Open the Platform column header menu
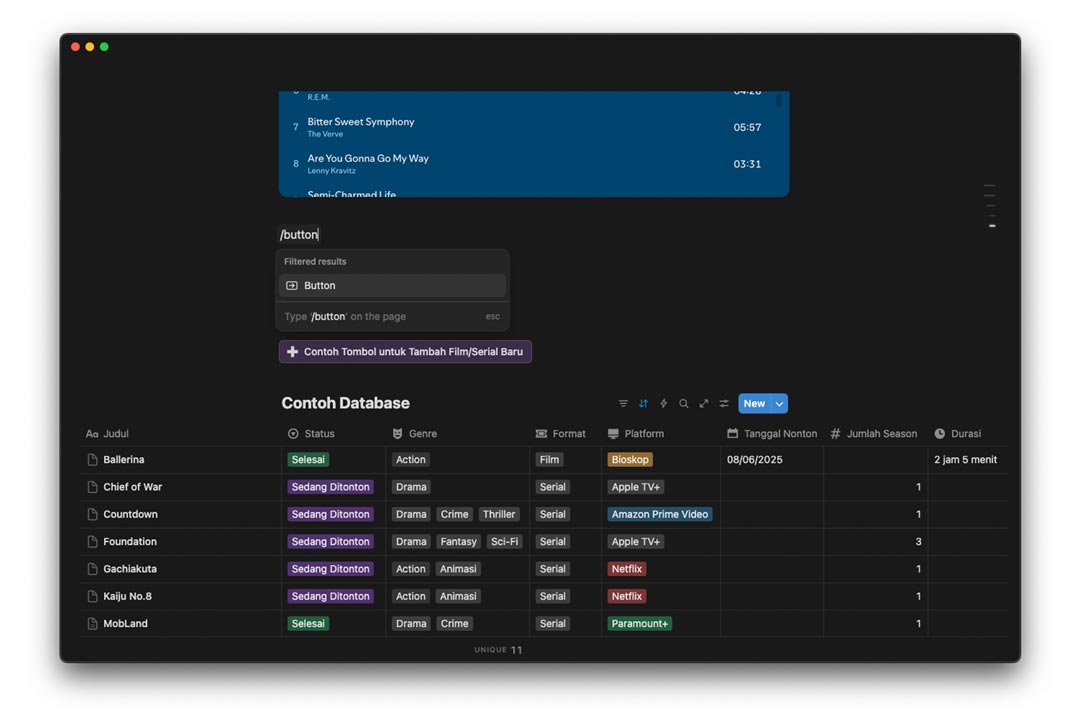This screenshot has height=720, width=1080. point(644,434)
